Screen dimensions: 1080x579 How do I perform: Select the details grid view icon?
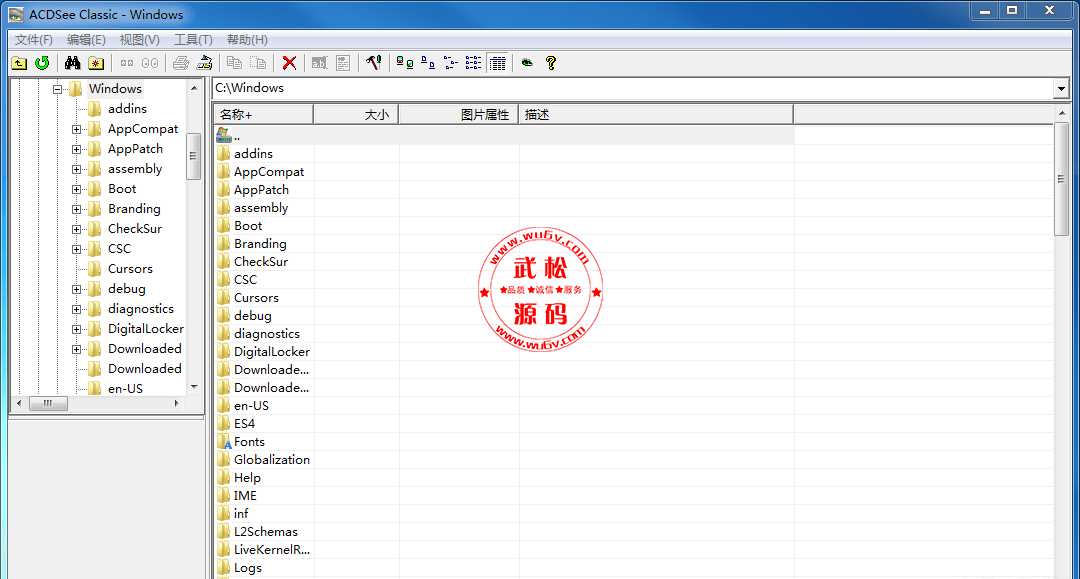pyautogui.click(x=497, y=63)
